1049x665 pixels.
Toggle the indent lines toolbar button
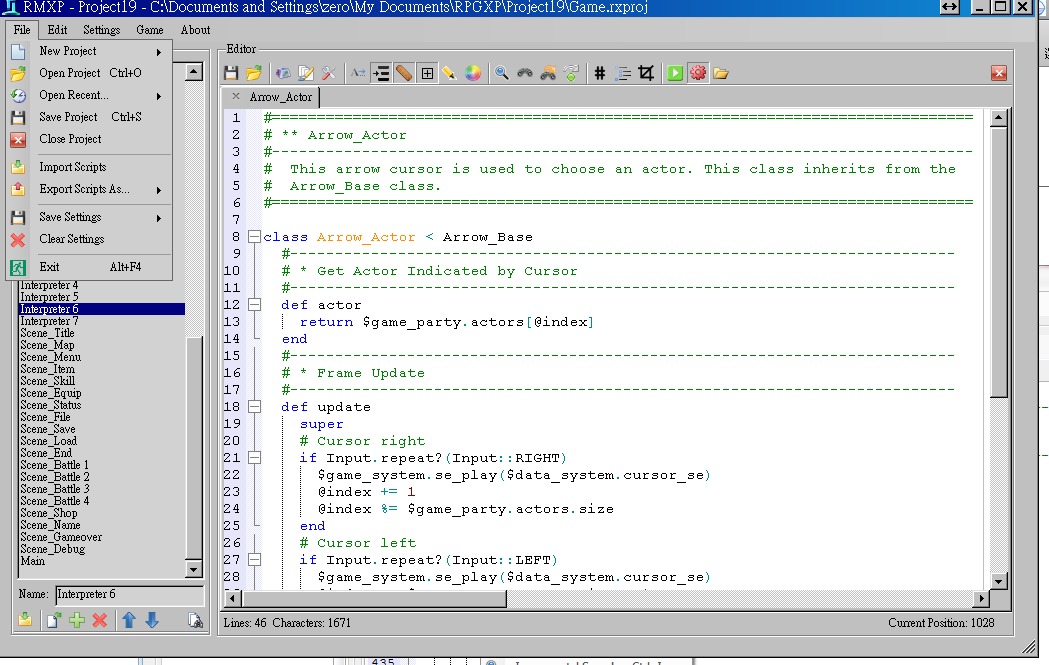pyautogui.click(x=381, y=73)
